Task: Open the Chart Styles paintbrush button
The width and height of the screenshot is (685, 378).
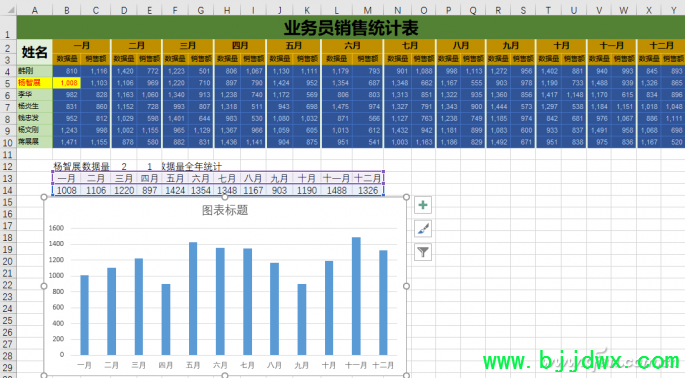Action: click(423, 229)
